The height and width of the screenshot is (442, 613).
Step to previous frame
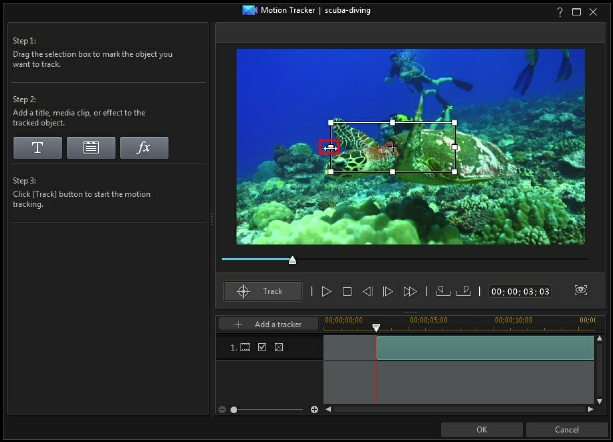367,292
